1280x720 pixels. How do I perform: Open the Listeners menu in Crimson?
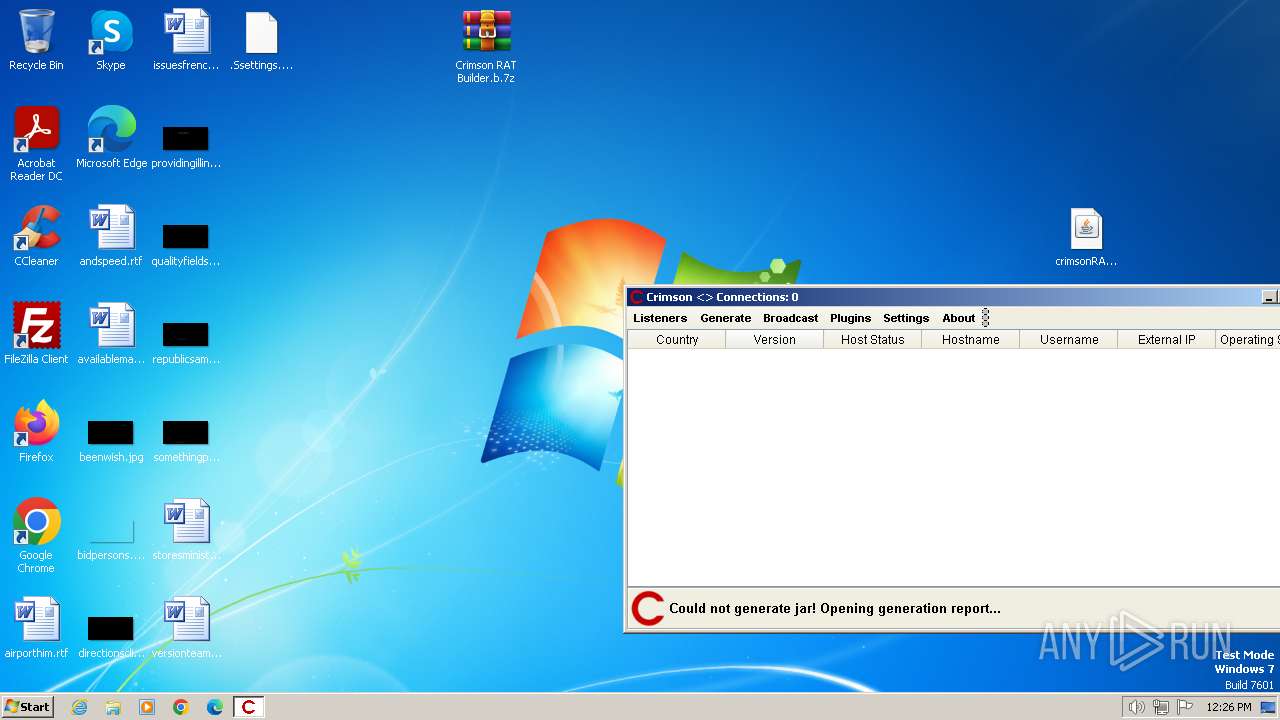(x=660, y=318)
